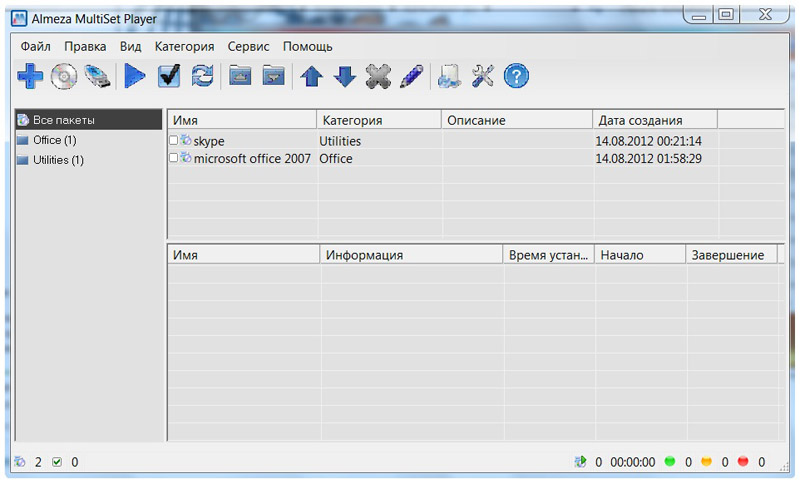Open the Вид menu
The width and height of the screenshot is (800, 484).
click(x=131, y=46)
